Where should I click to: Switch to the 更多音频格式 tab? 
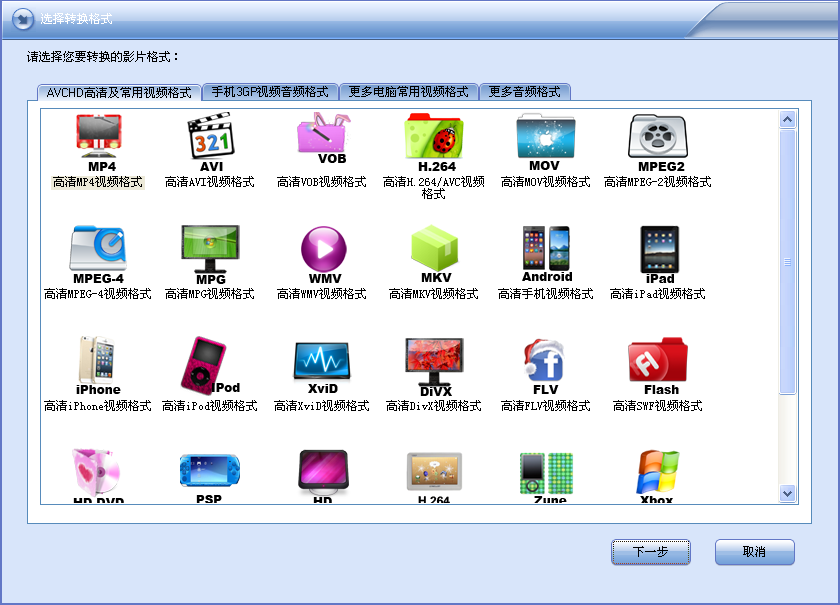(x=525, y=92)
